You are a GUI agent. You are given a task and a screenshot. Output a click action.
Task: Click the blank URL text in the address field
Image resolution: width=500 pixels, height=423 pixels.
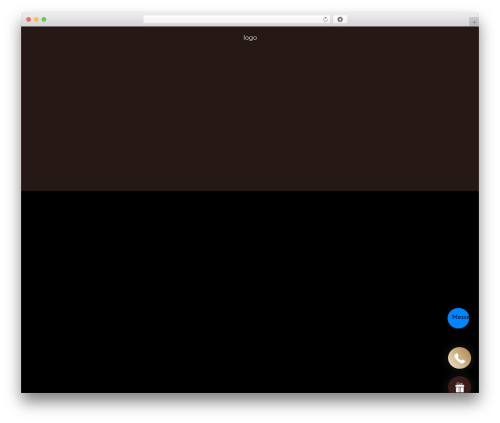[x=233, y=19]
